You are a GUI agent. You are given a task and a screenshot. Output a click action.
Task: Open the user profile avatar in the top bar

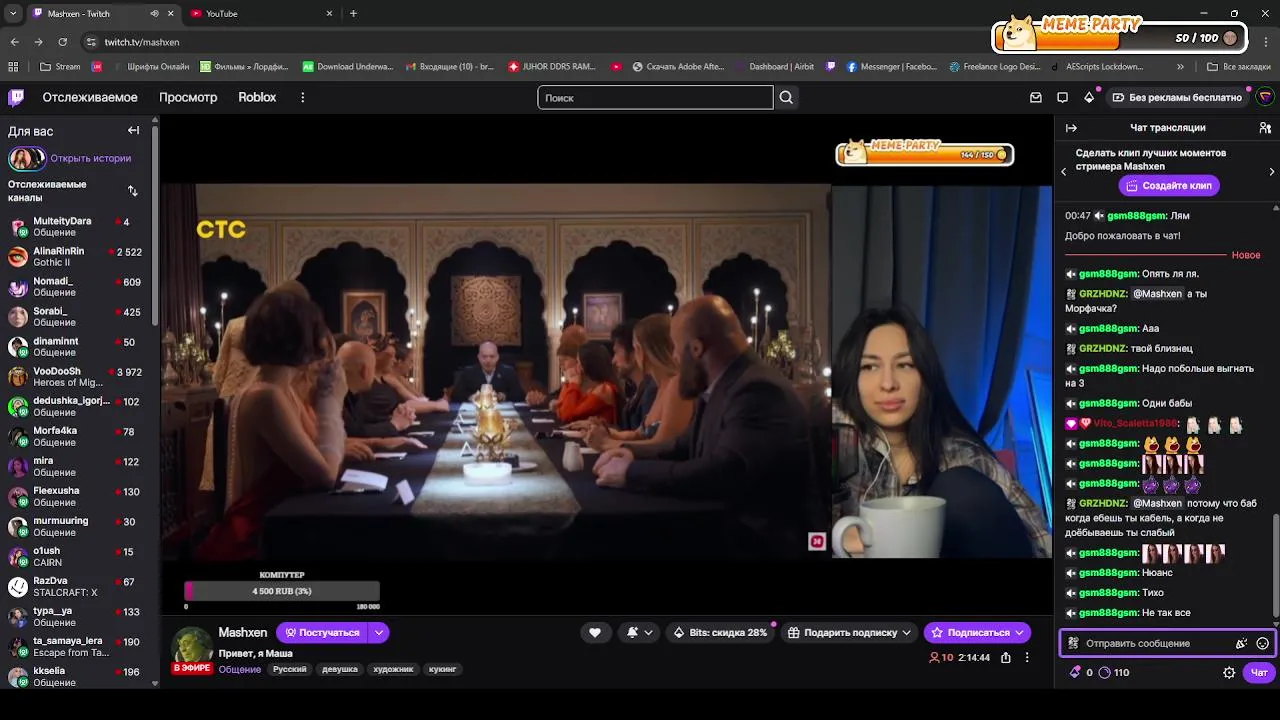[x=1265, y=97]
